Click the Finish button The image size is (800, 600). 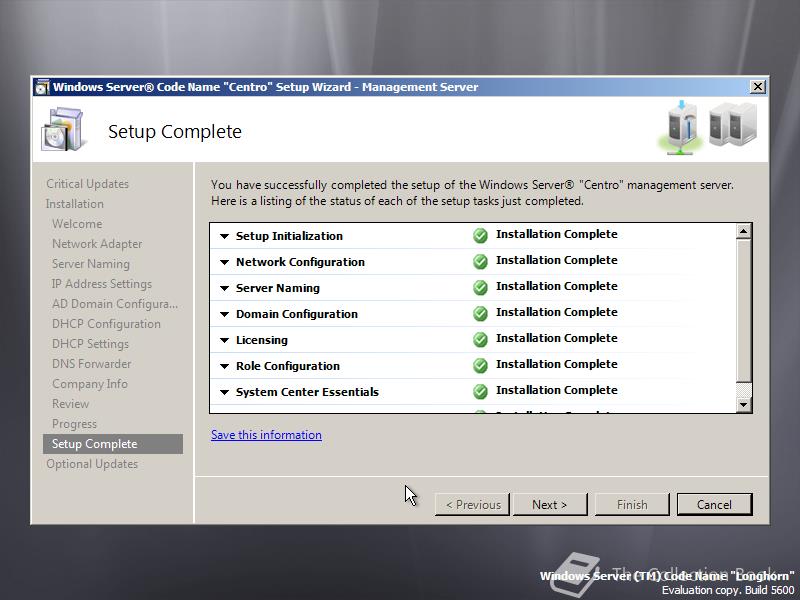click(632, 505)
